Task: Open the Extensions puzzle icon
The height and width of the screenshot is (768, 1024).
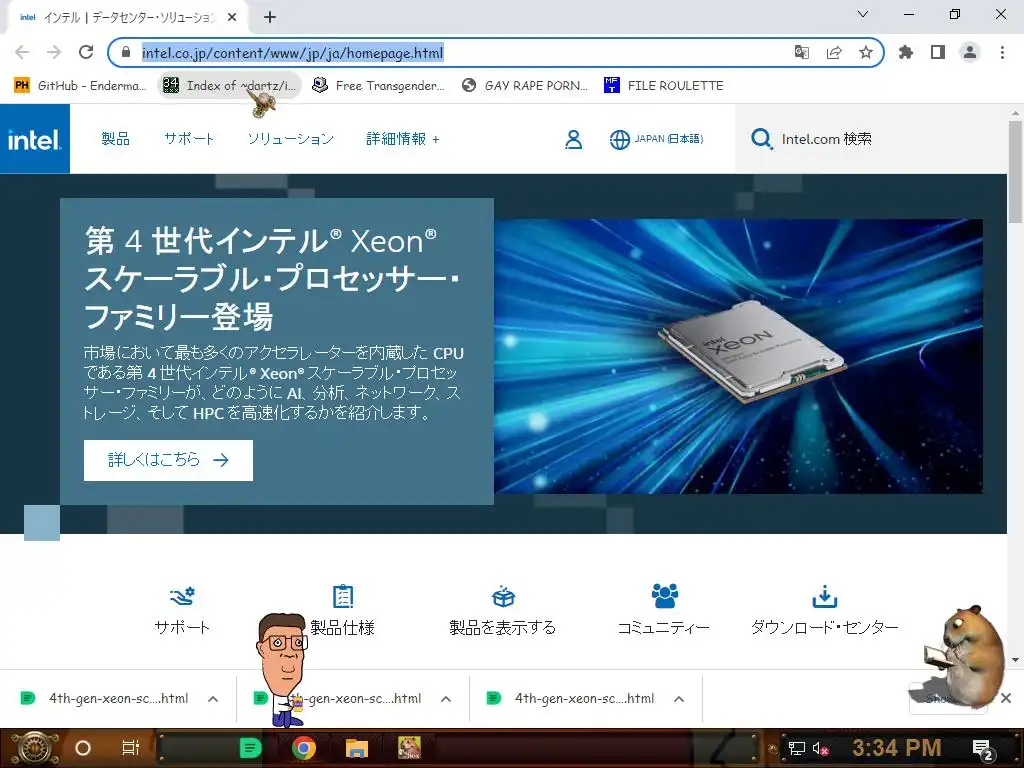Action: [x=906, y=52]
